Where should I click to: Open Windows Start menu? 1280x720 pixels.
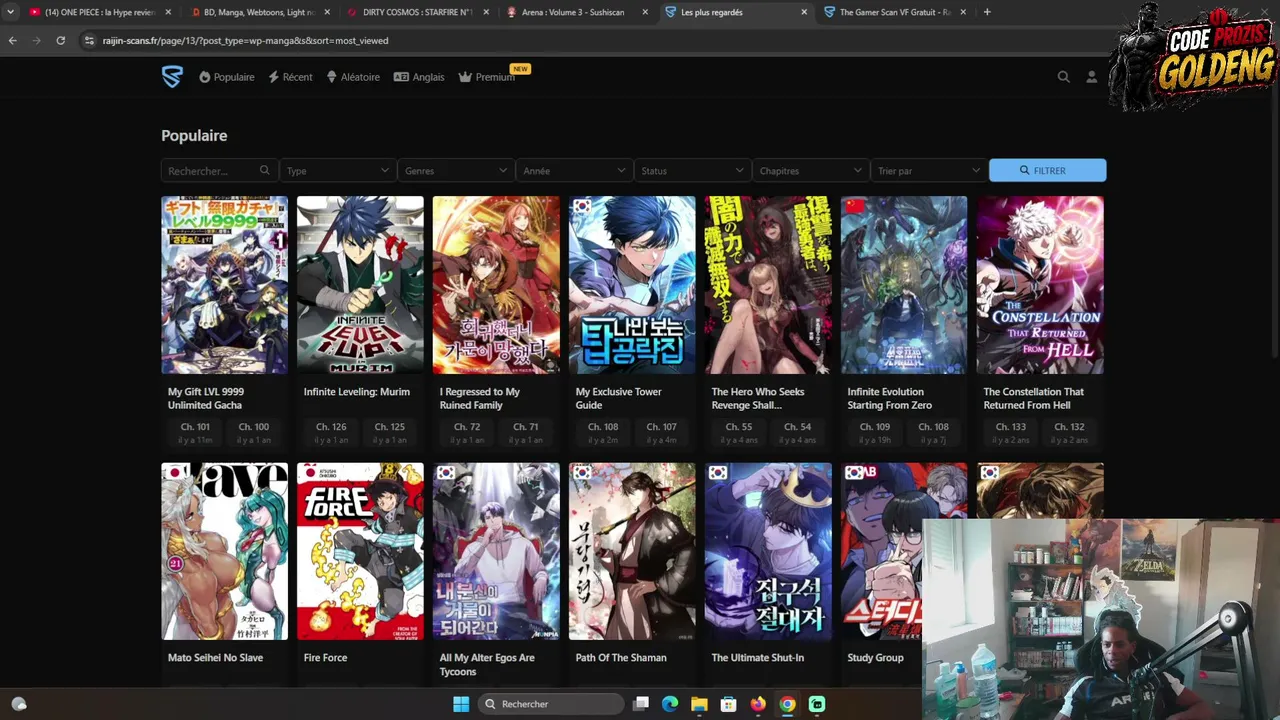pos(461,704)
